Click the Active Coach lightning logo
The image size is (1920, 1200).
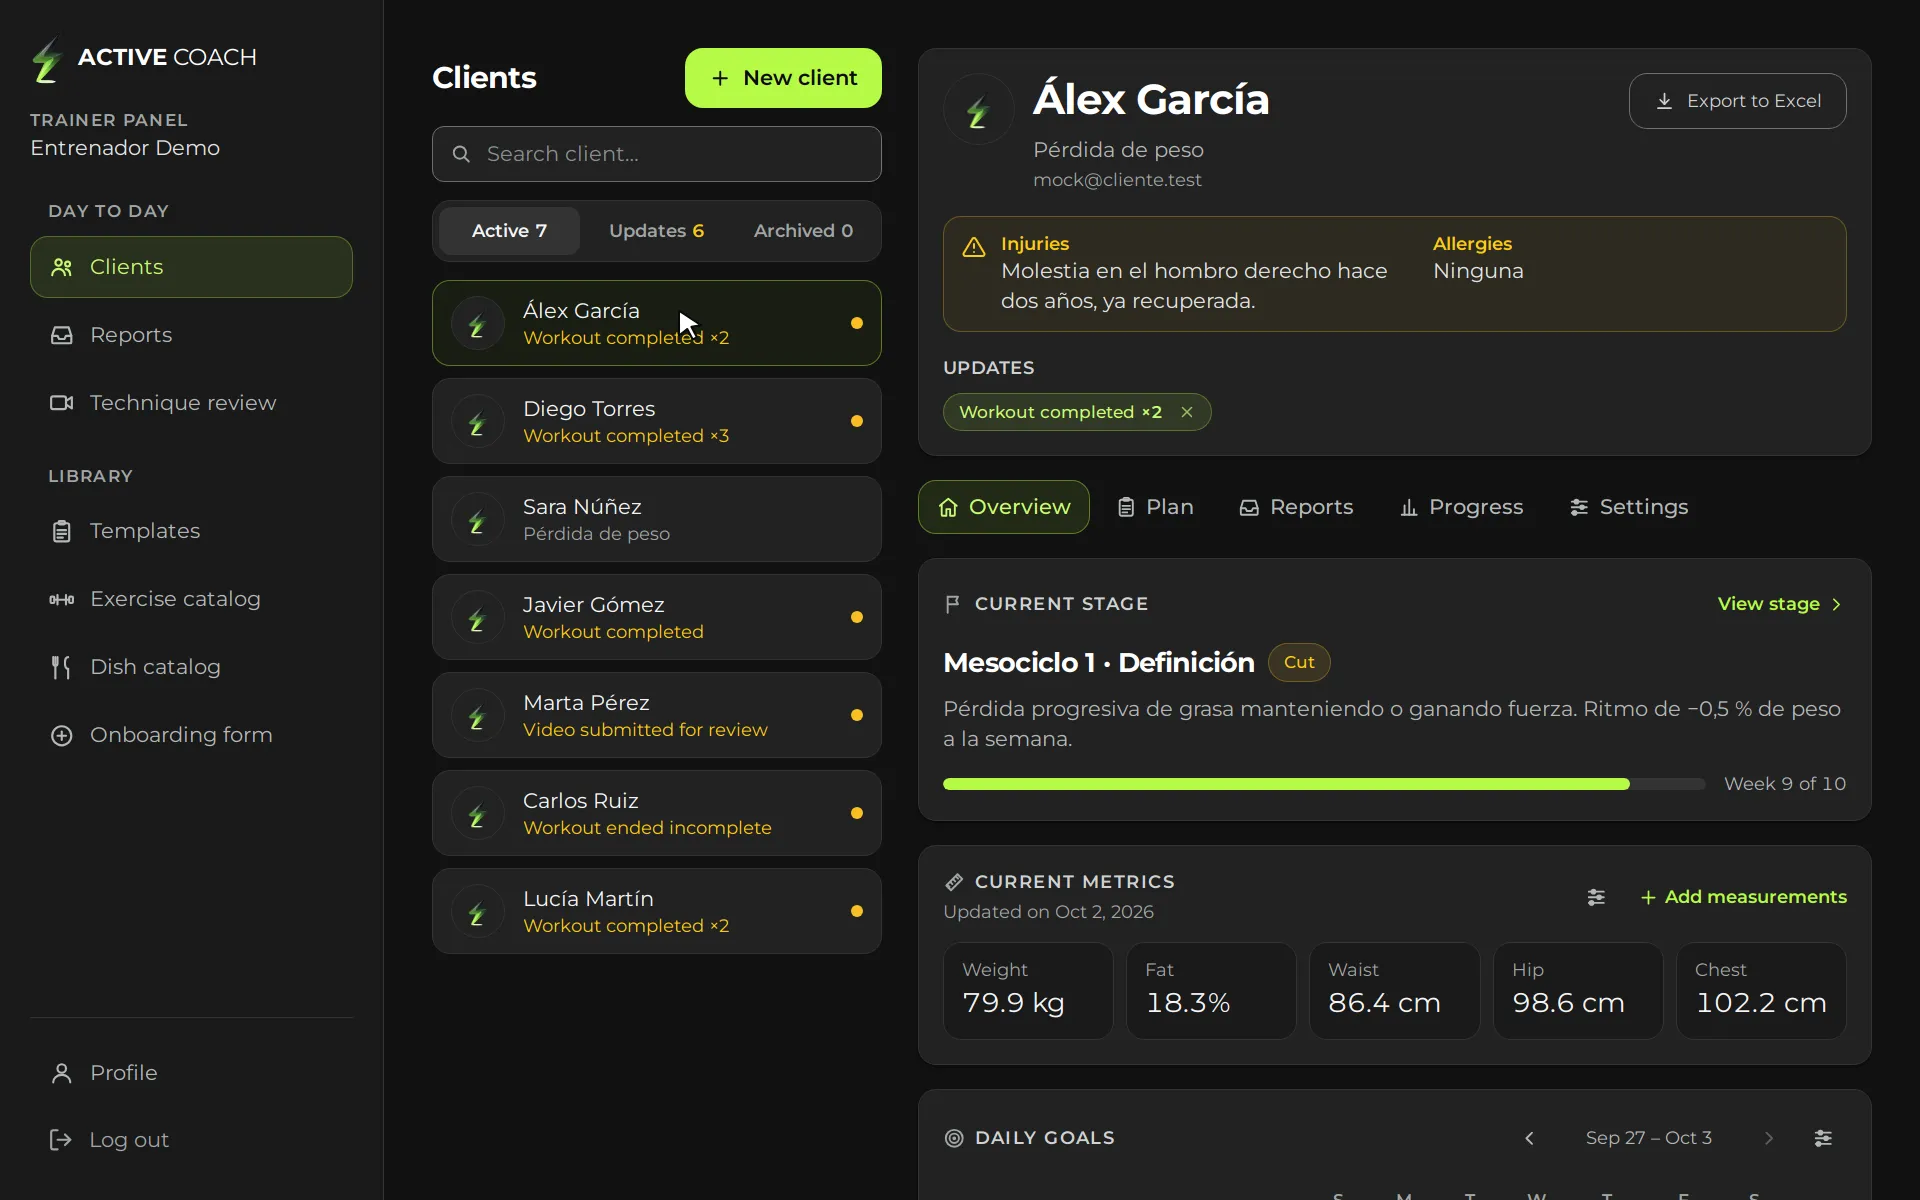pyautogui.click(x=46, y=59)
